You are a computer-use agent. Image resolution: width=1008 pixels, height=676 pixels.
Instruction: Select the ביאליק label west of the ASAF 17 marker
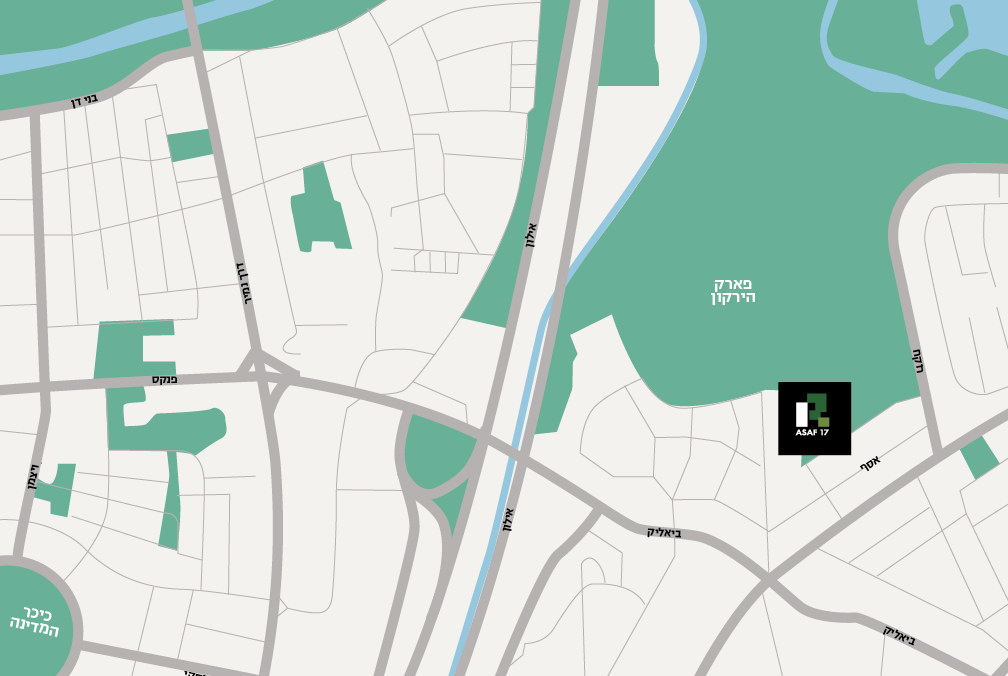click(664, 533)
